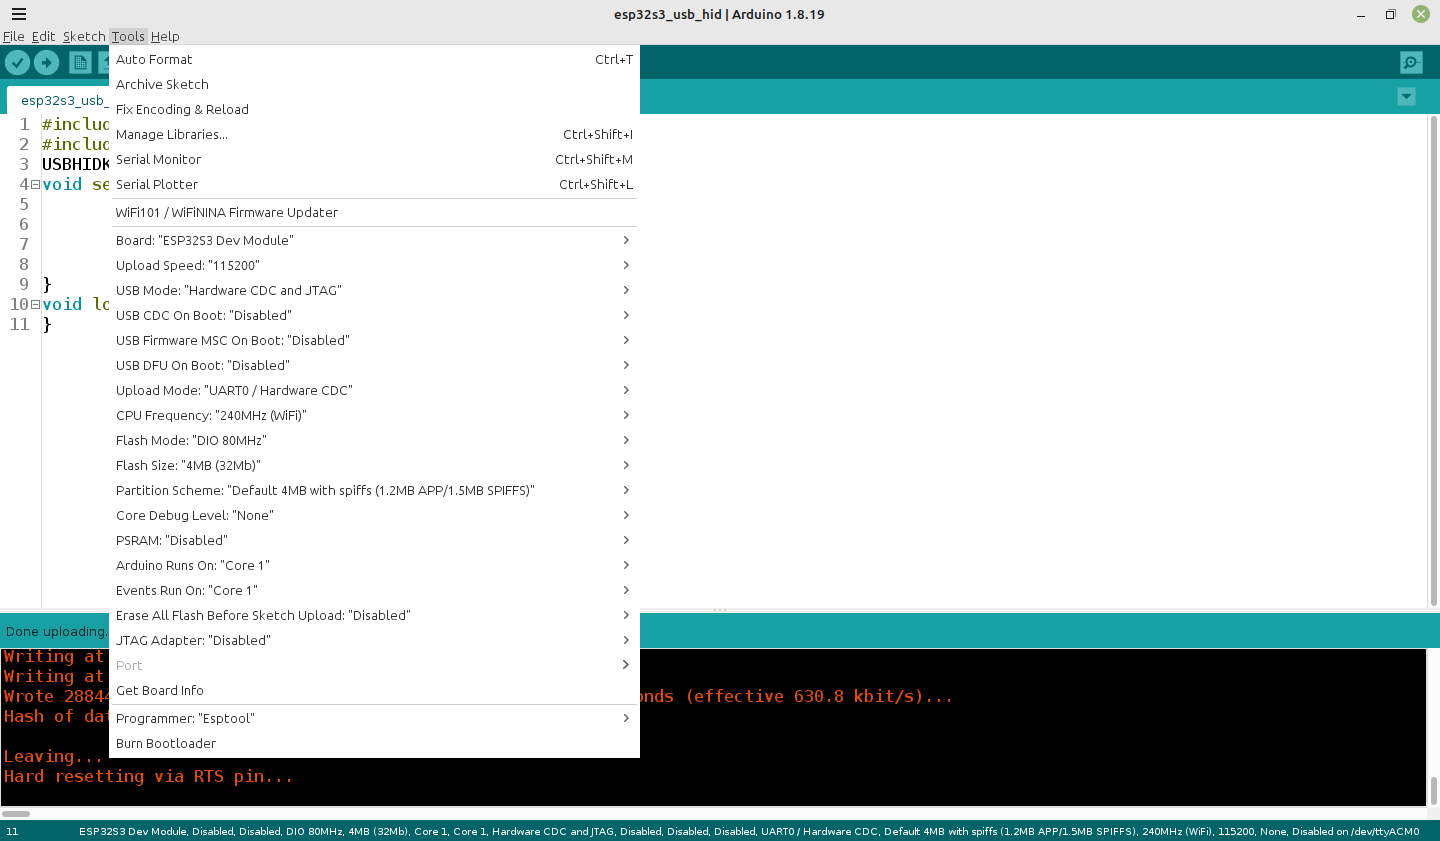Click the "USBHIDK" code on line 3

click(x=76, y=164)
